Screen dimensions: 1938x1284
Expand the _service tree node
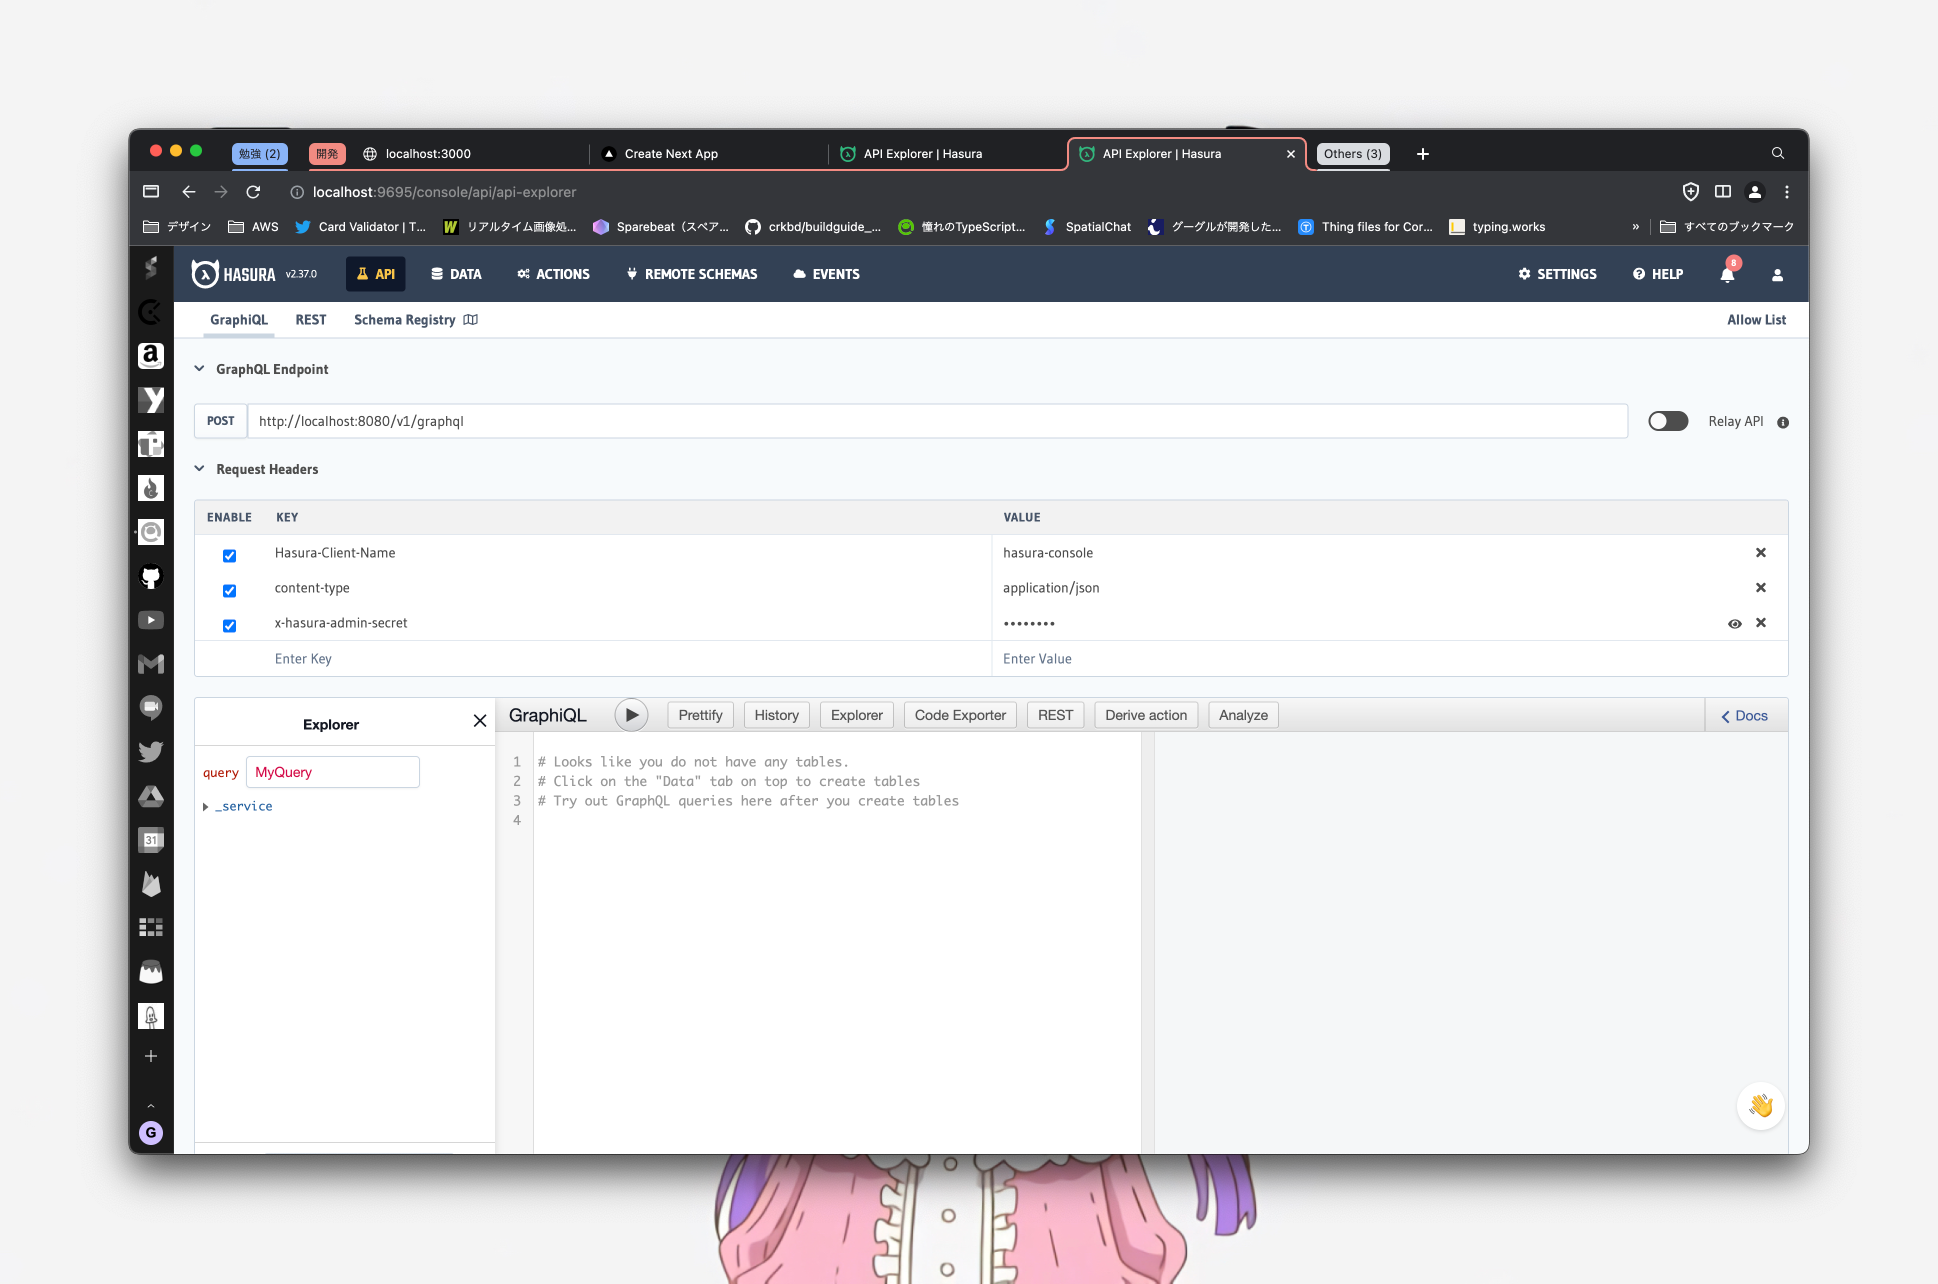[206, 807]
